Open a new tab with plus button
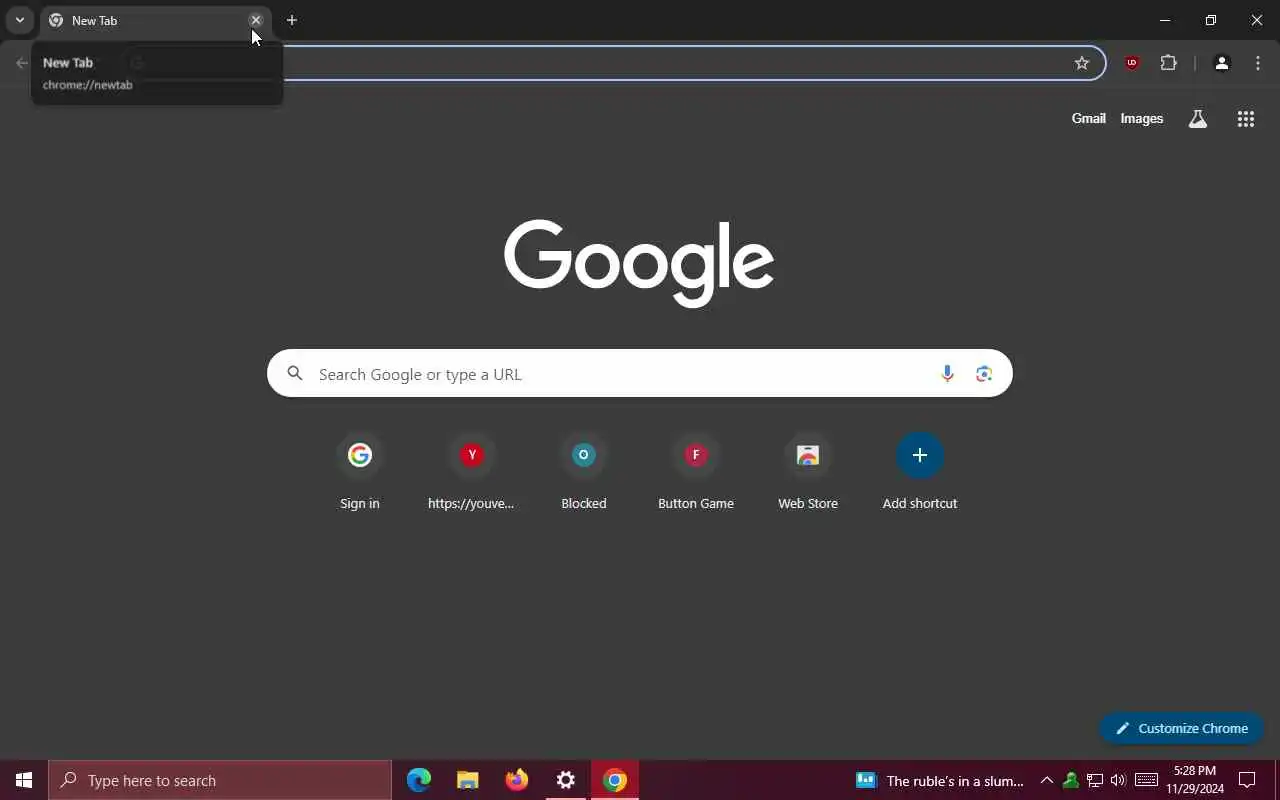The width and height of the screenshot is (1280, 800). [292, 20]
